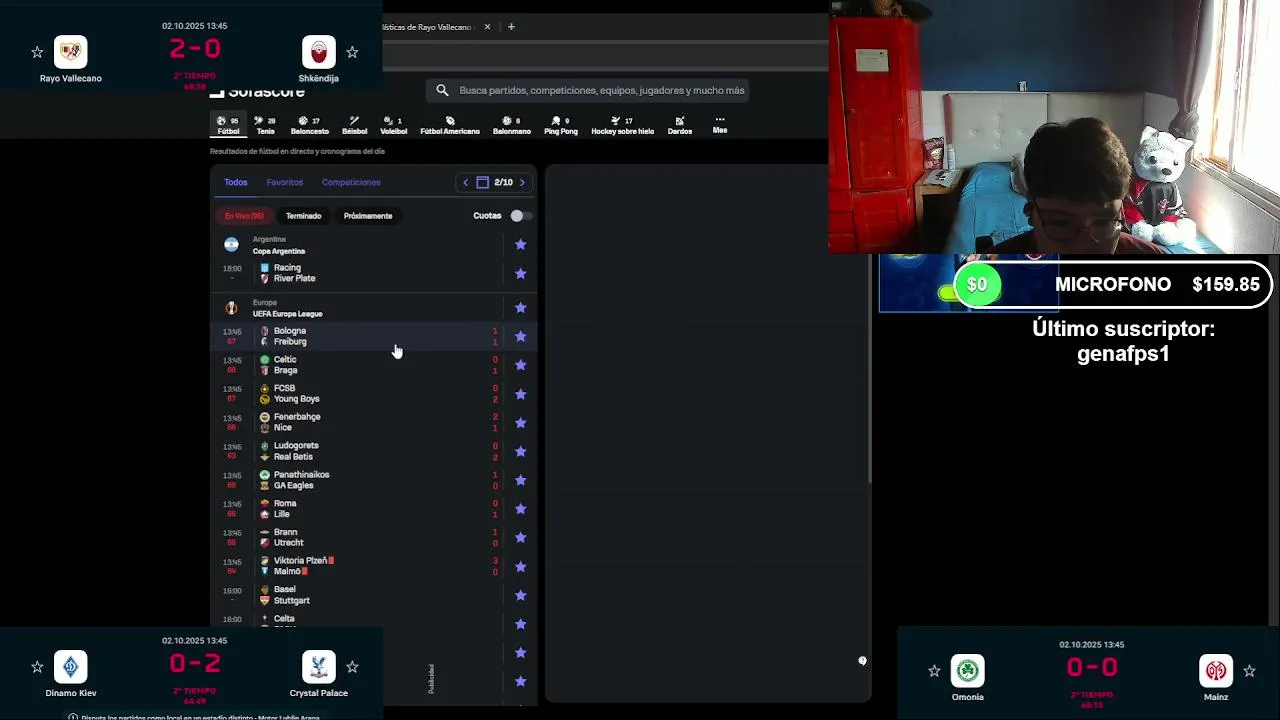Favorite the Omonia team star
Viewport: 1280px width, 720px height.
pyautogui.click(x=934, y=671)
